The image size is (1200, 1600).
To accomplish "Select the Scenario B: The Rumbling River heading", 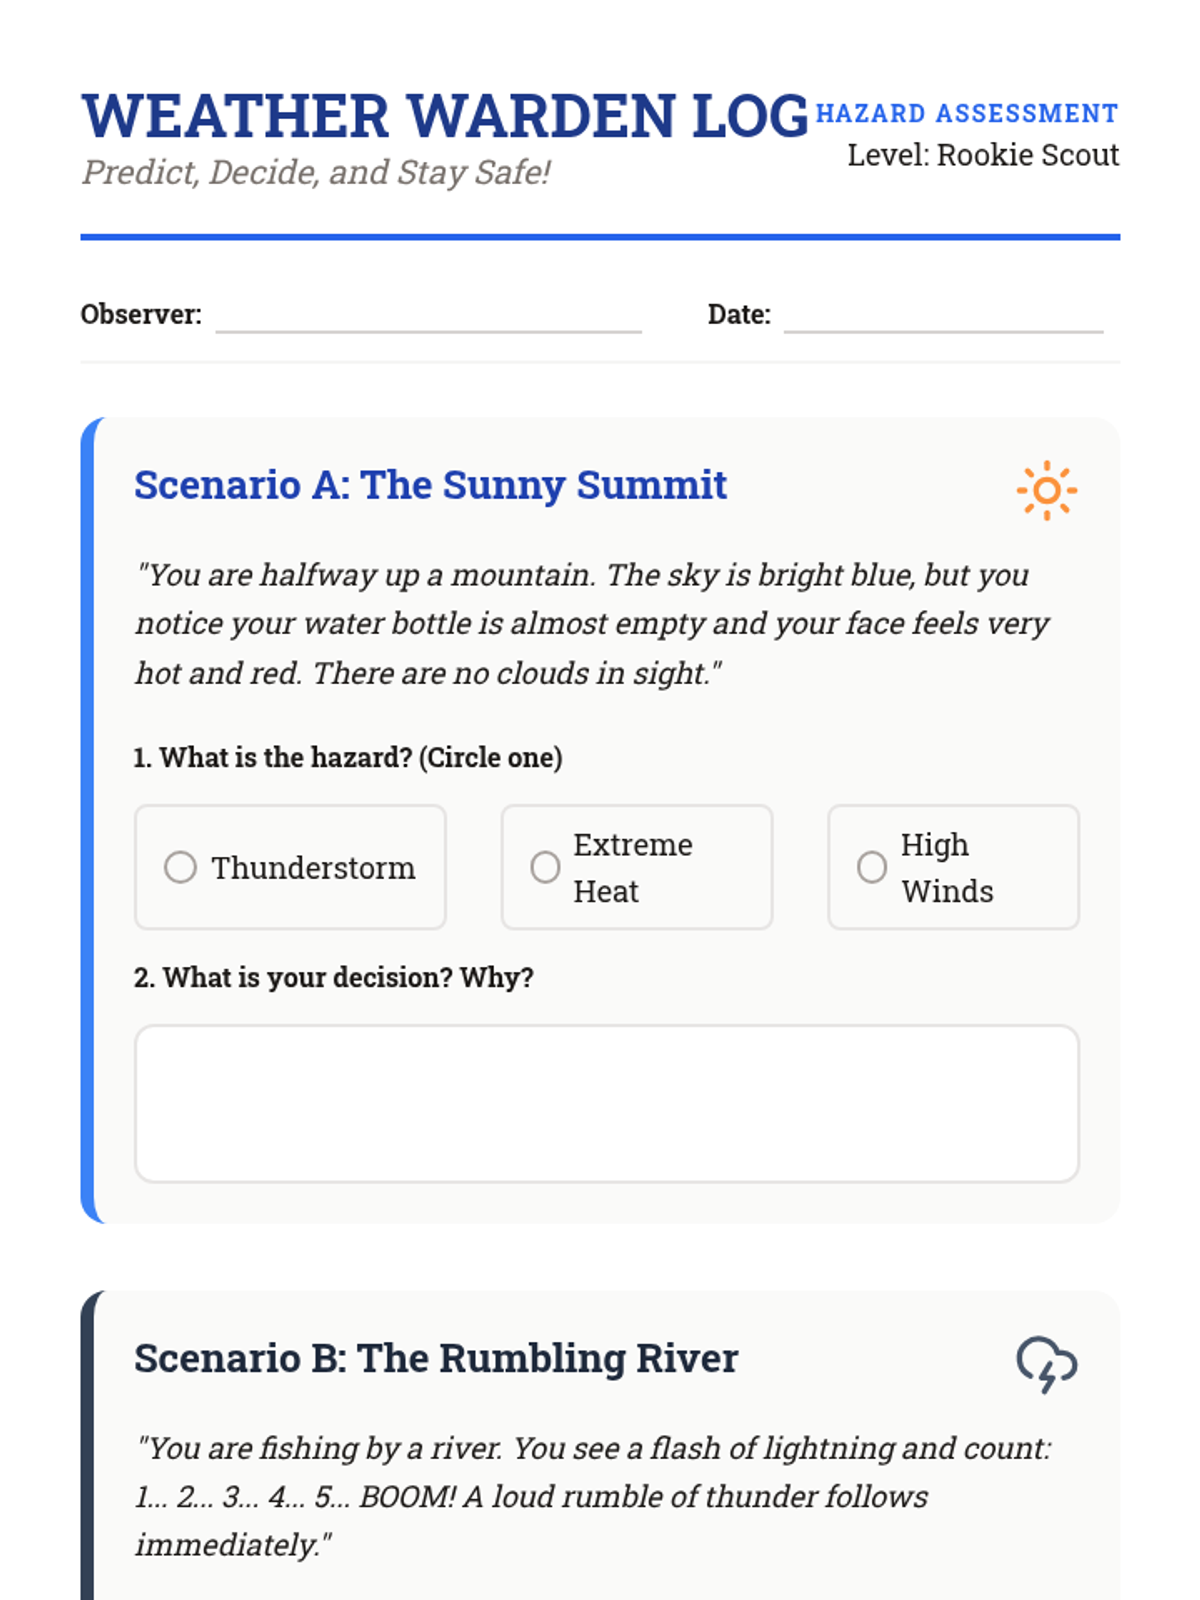I will (436, 1359).
